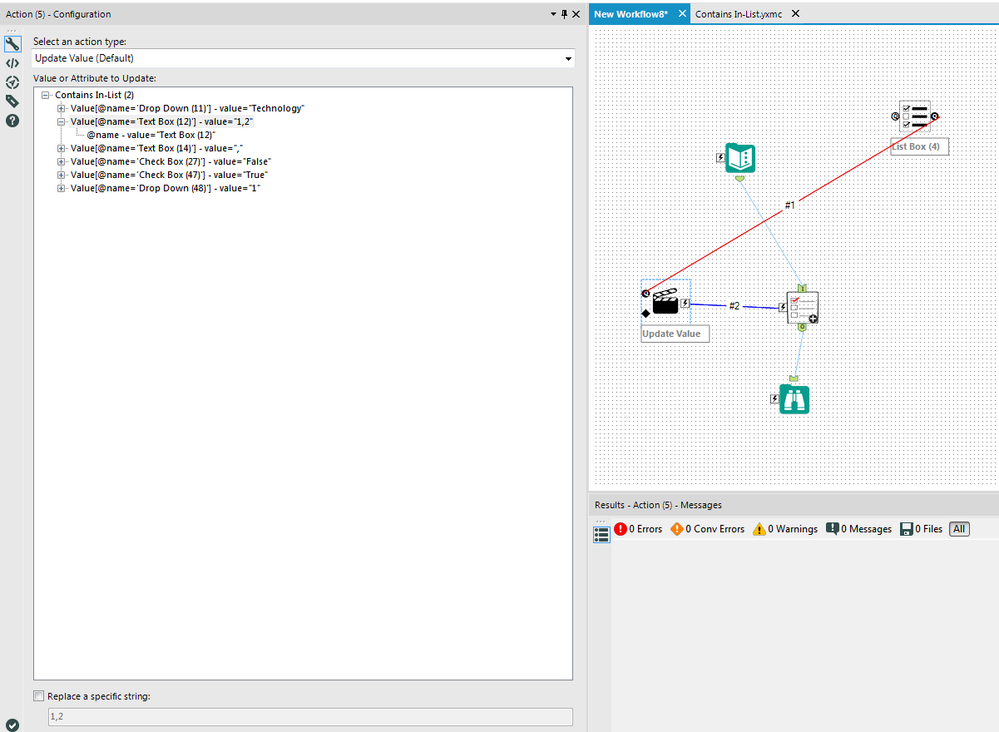Select Check Box (47) value True row
The image size is (999, 732).
click(x=169, y=175)
